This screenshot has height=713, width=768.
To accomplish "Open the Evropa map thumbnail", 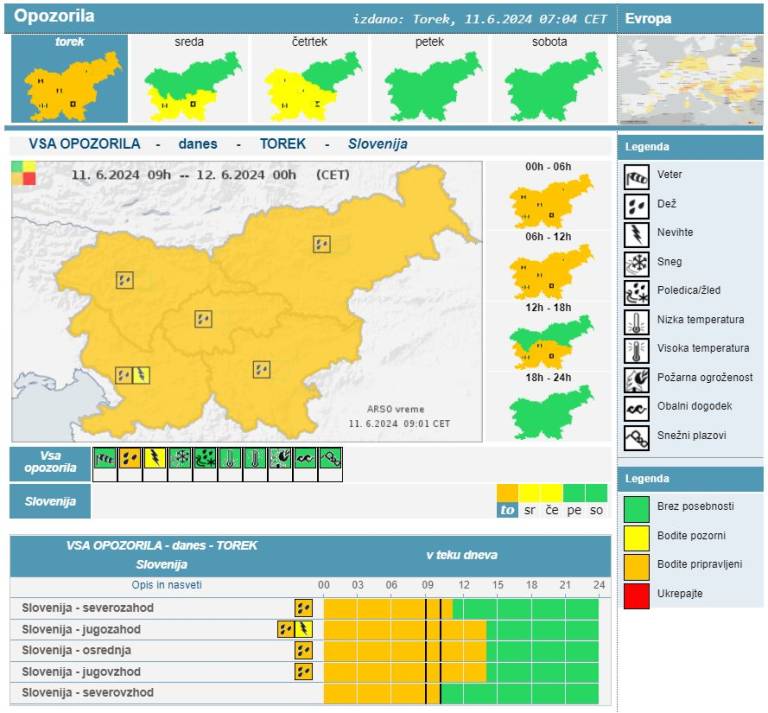I will pos(691,78).
